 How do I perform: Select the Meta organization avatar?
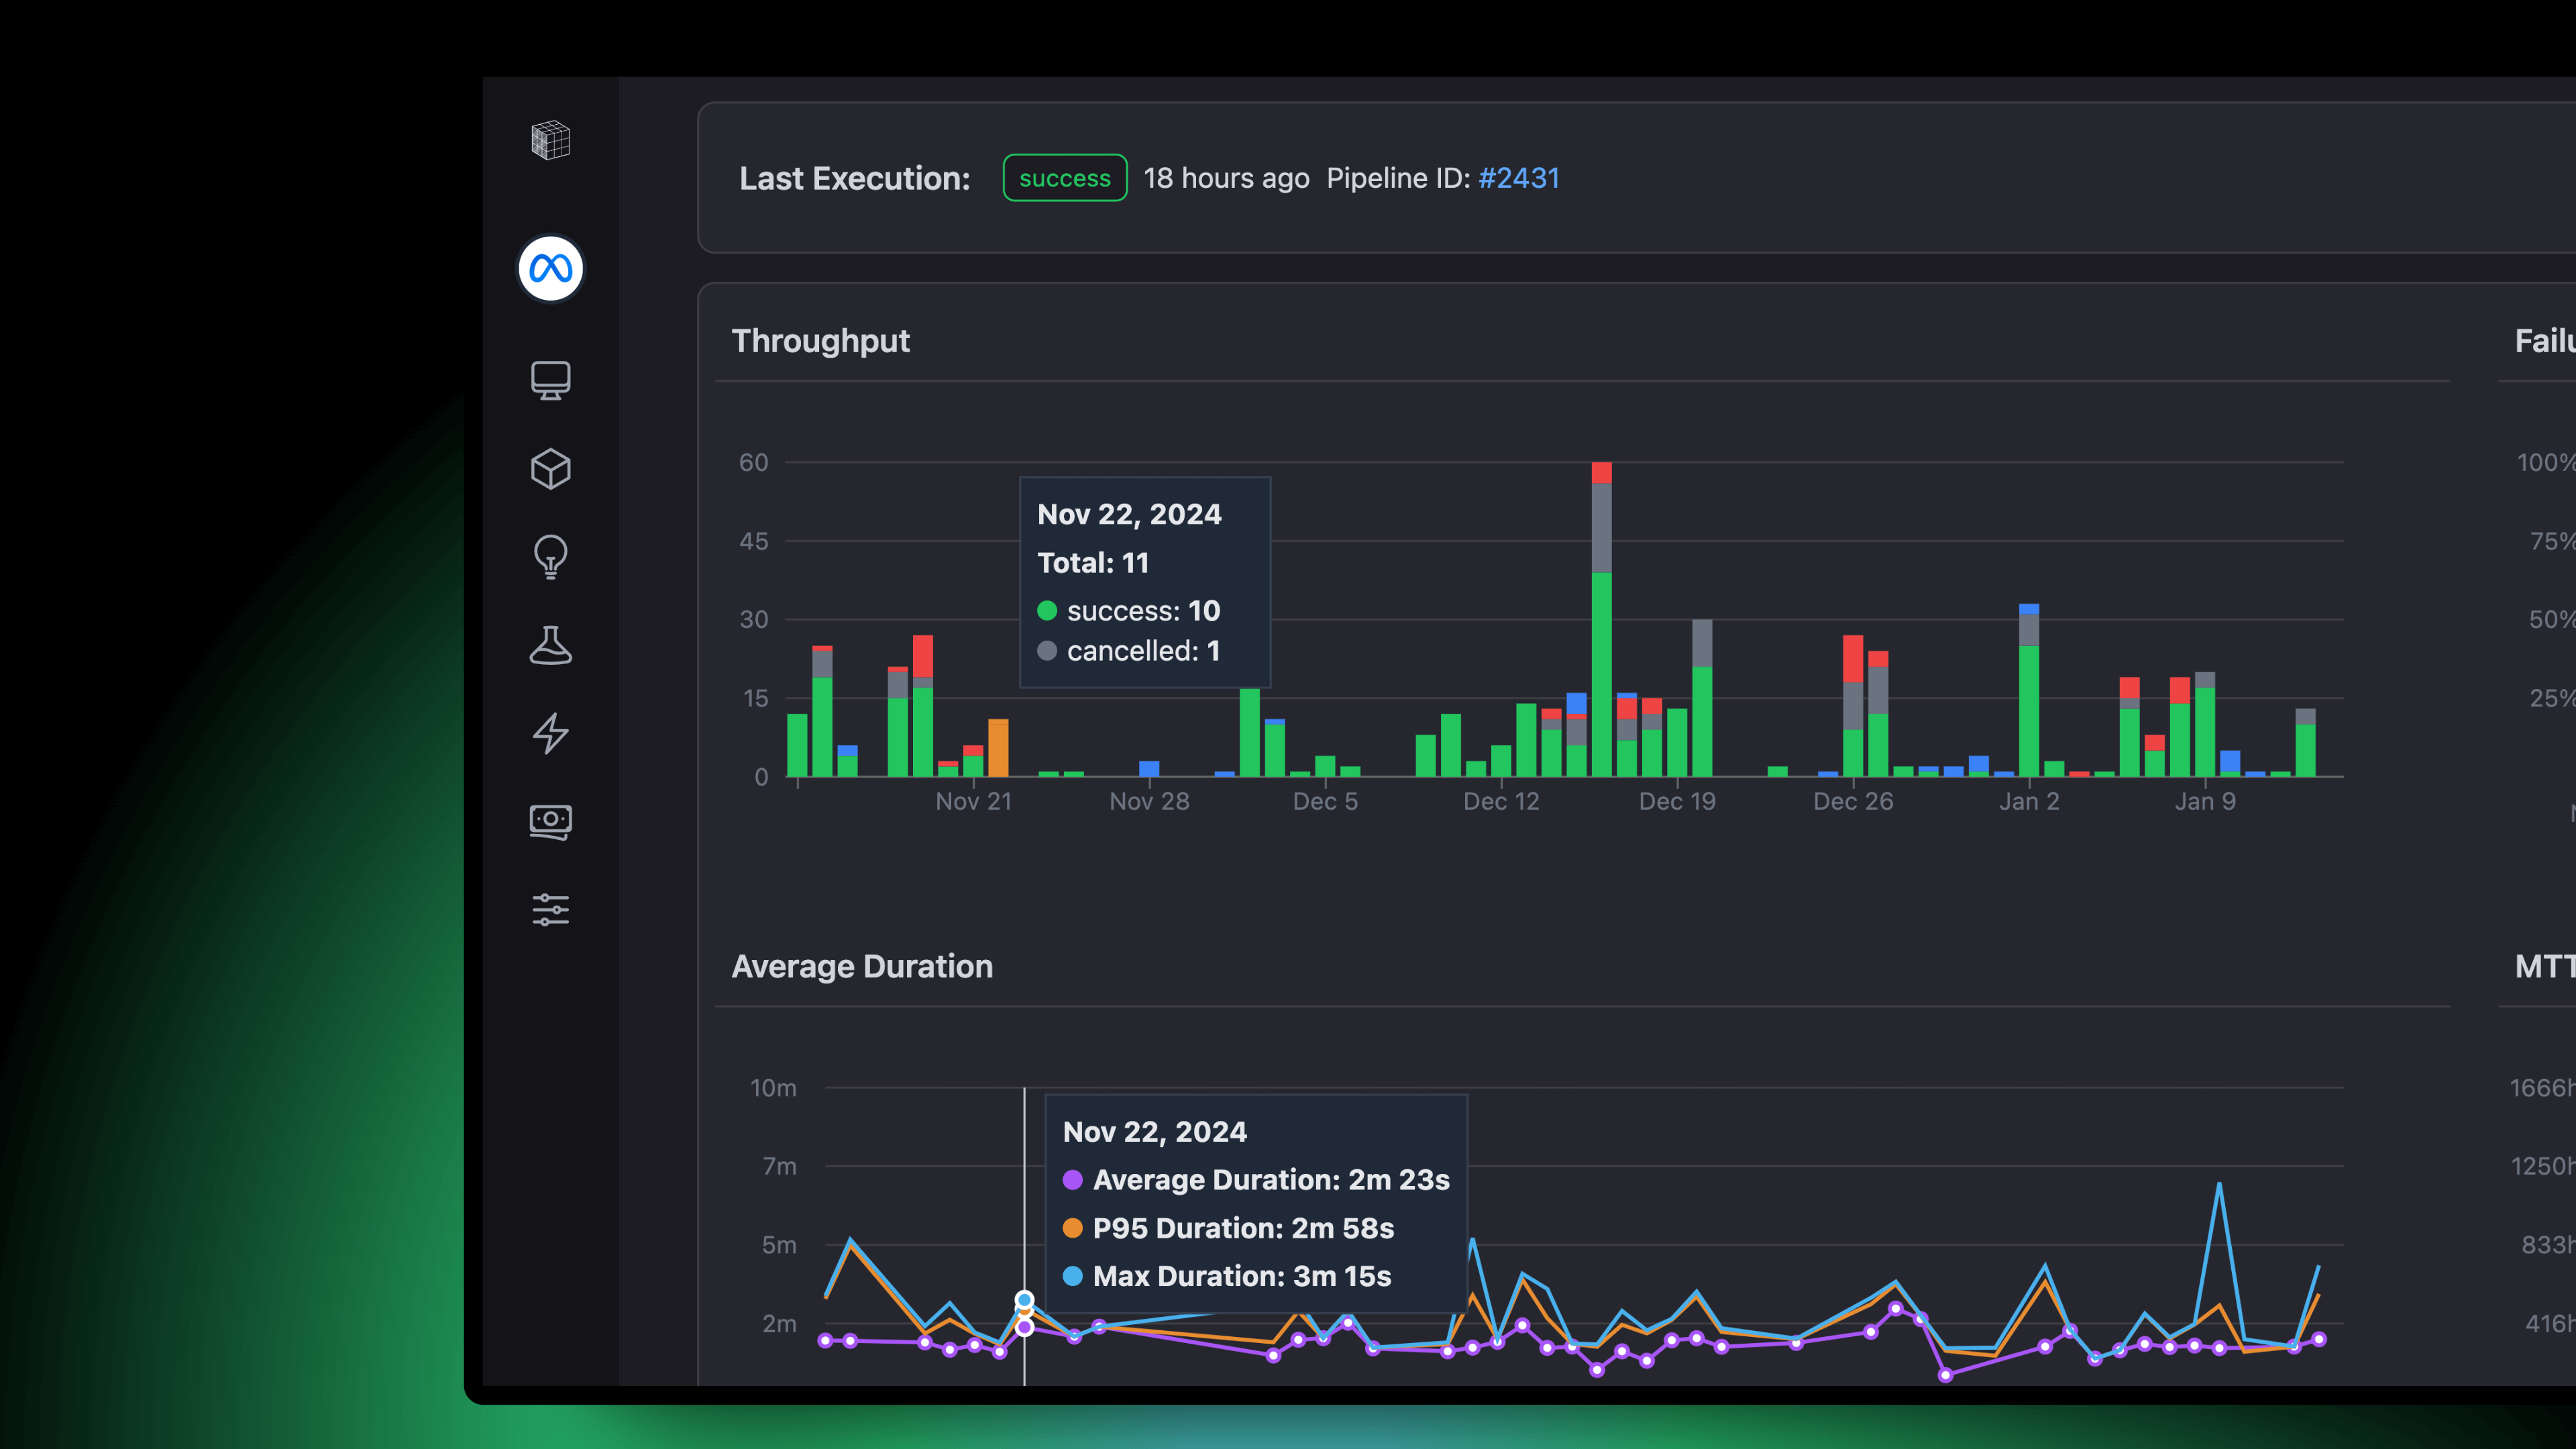[x=550, y=268]
